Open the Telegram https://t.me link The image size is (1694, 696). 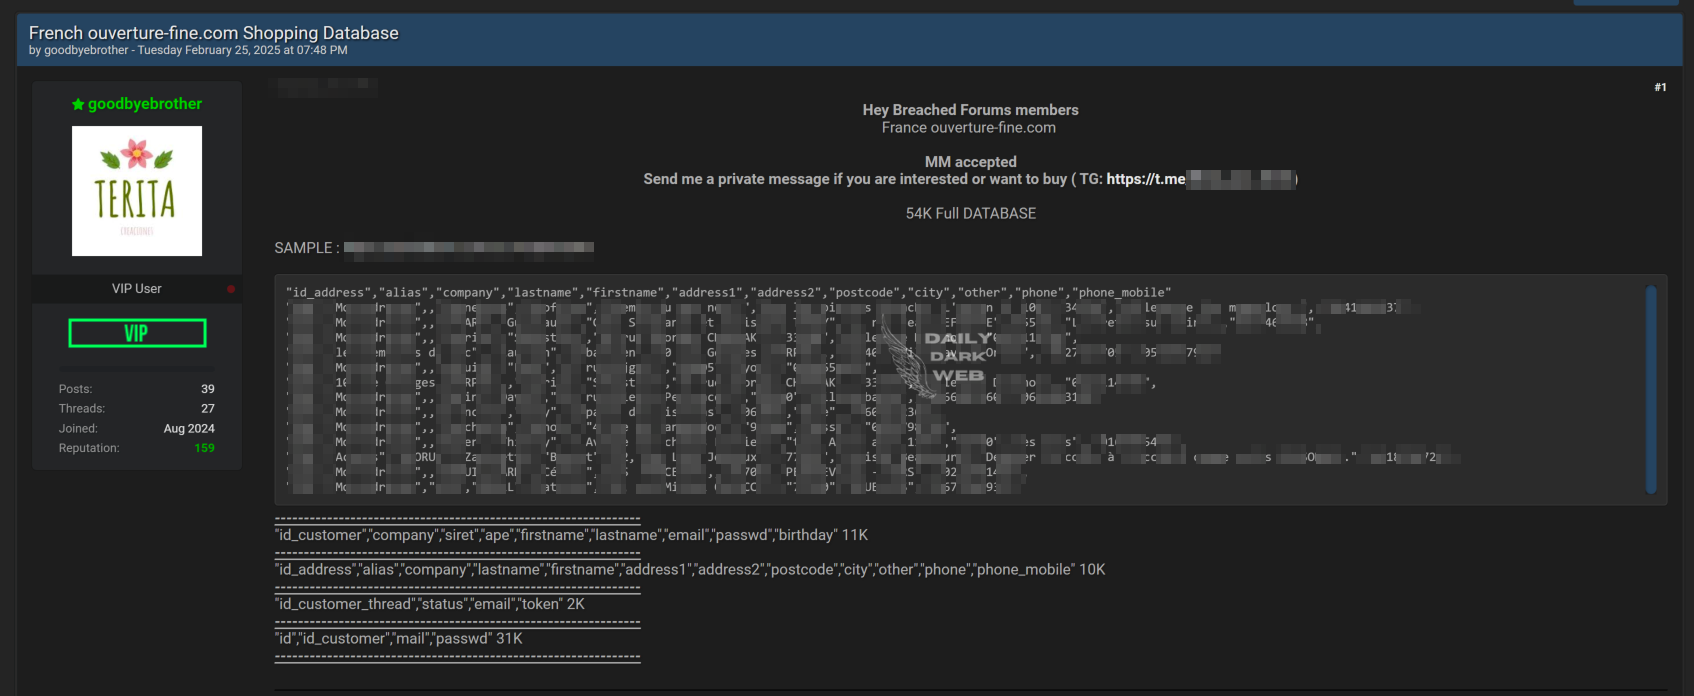click(1145, 179)
